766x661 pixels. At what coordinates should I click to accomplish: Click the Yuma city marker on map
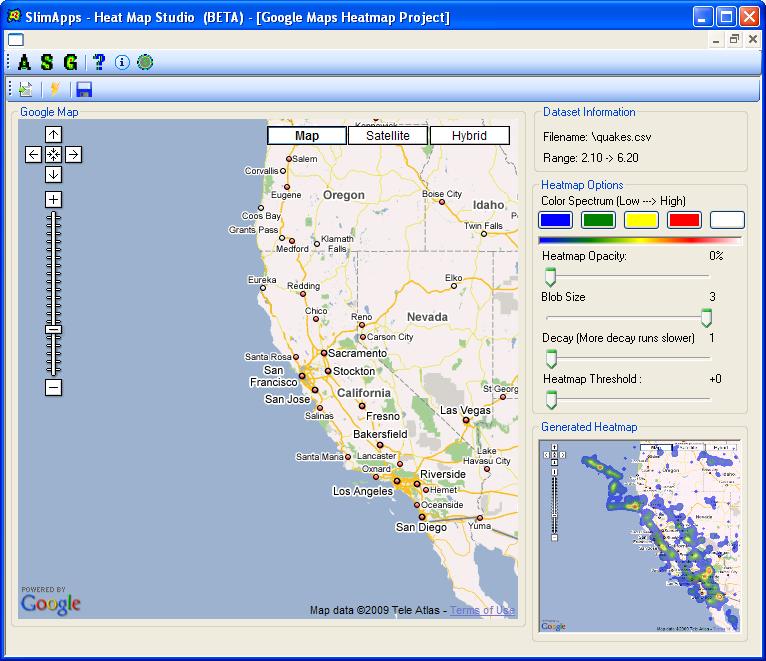point(480,518)
